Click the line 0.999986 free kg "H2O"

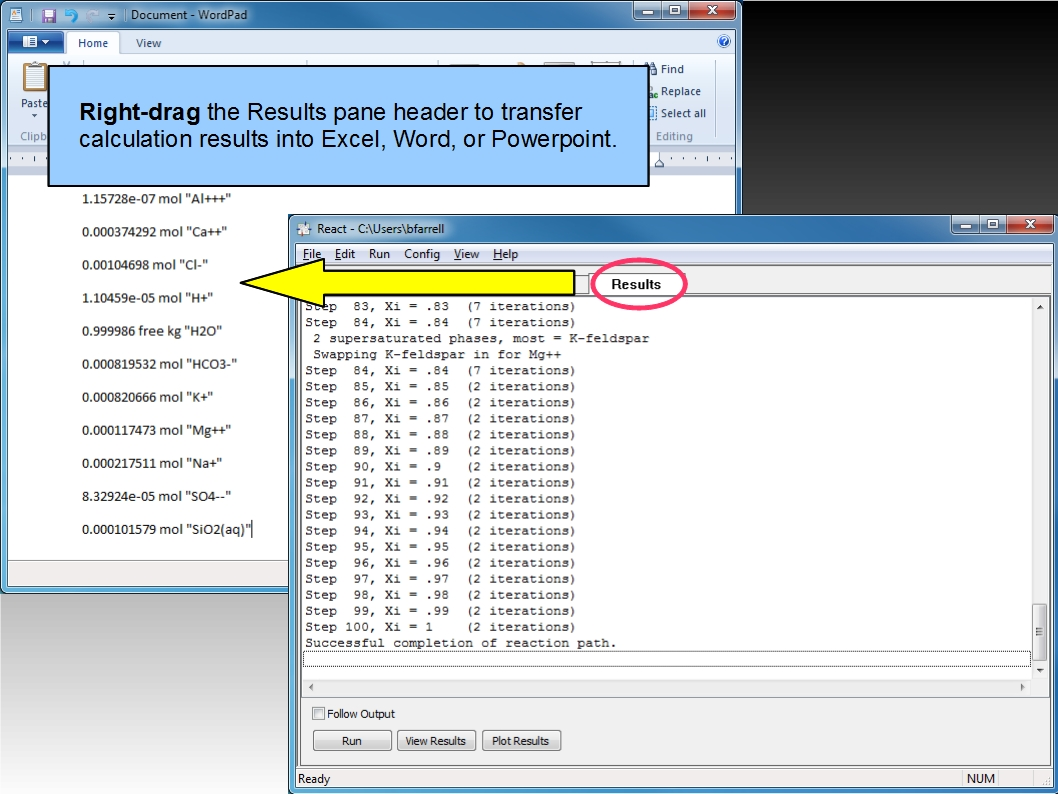click(152, 331)
